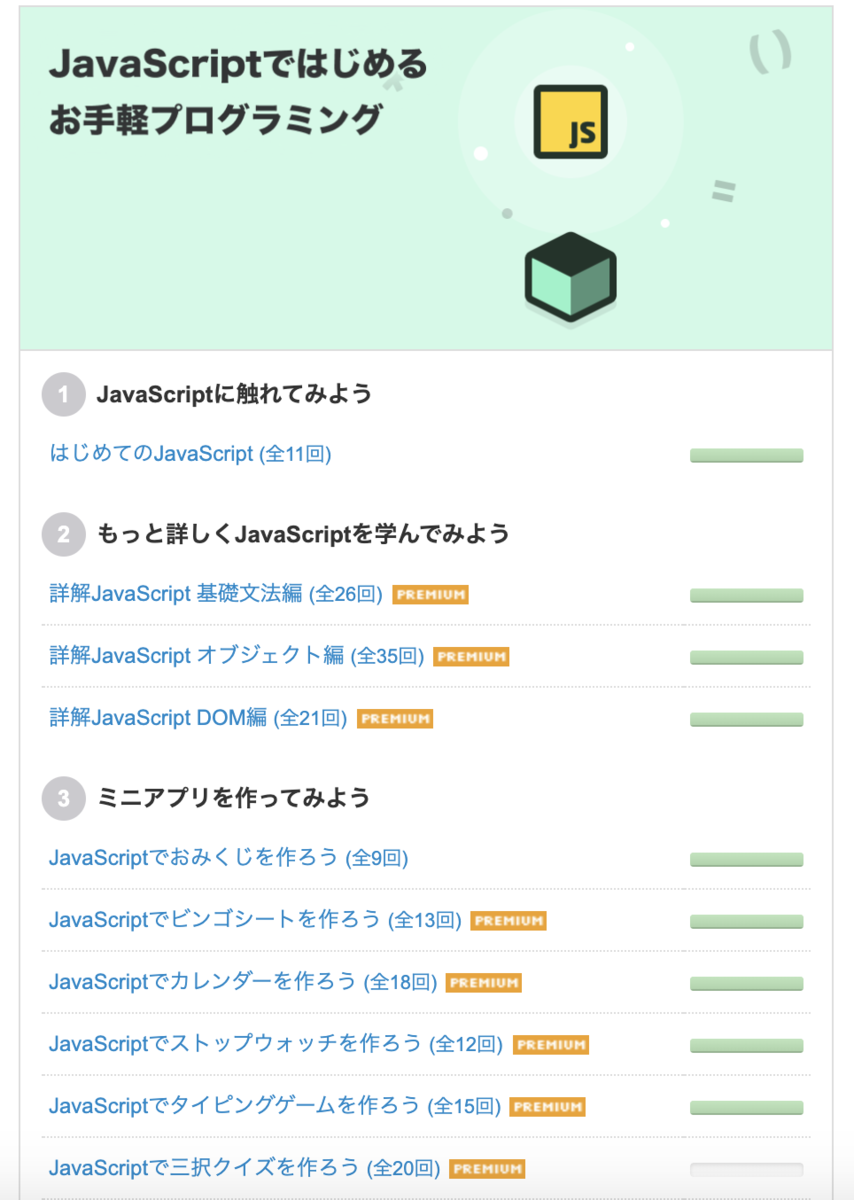Open はじめてのJavaScript (全11回) lesson
This screenshot has width=854, height=1200.
pos(190,454)
